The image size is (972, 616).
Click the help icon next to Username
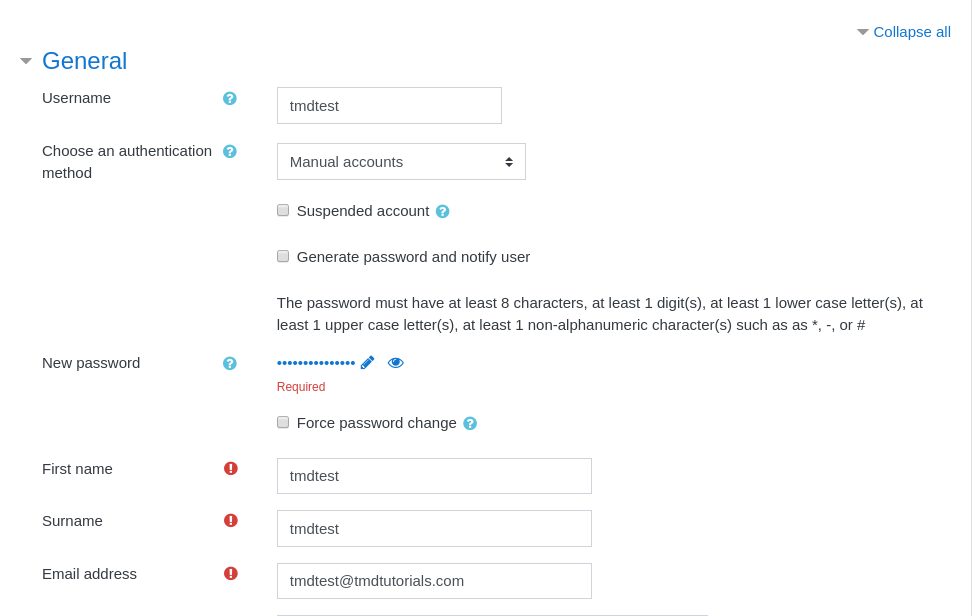(x=230, y=98)
